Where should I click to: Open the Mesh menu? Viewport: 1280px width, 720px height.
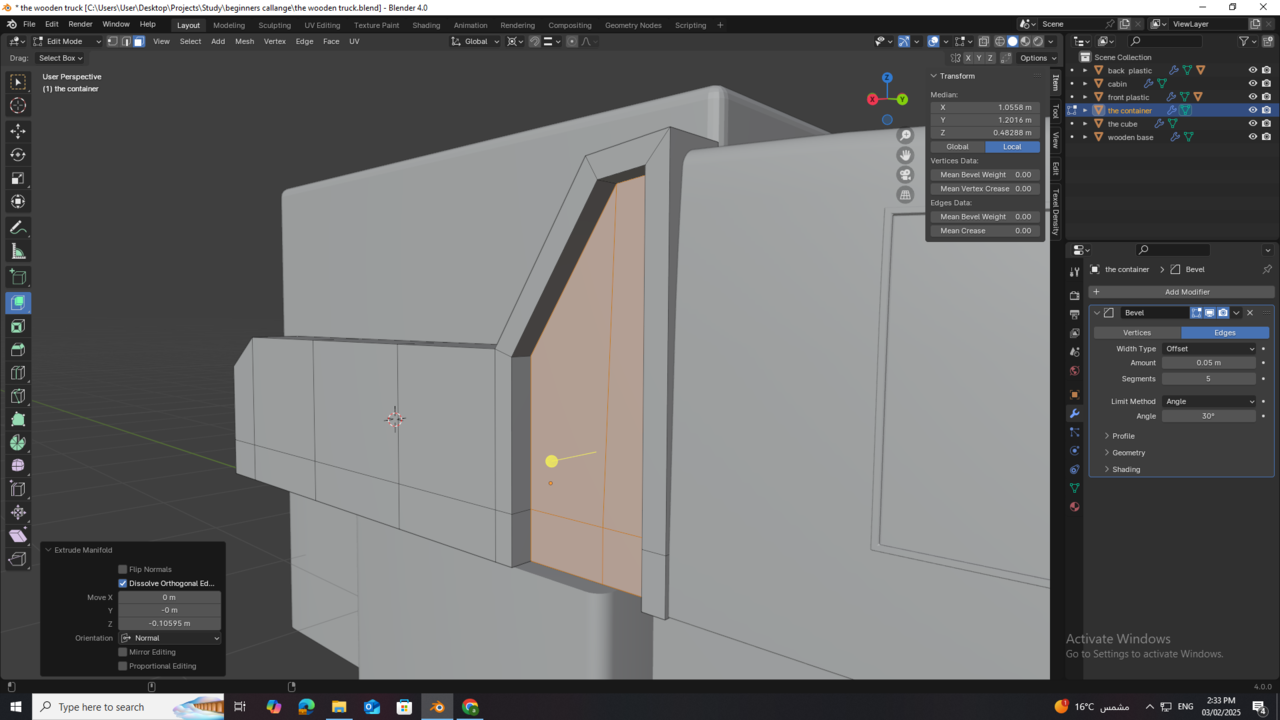pos(244,41)
